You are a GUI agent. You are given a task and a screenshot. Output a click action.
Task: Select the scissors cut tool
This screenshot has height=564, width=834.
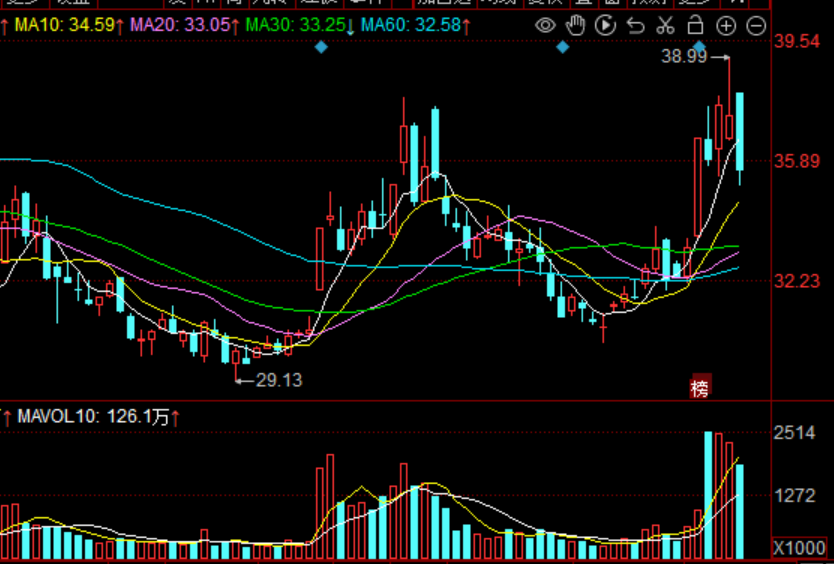(x=665, y=26)
